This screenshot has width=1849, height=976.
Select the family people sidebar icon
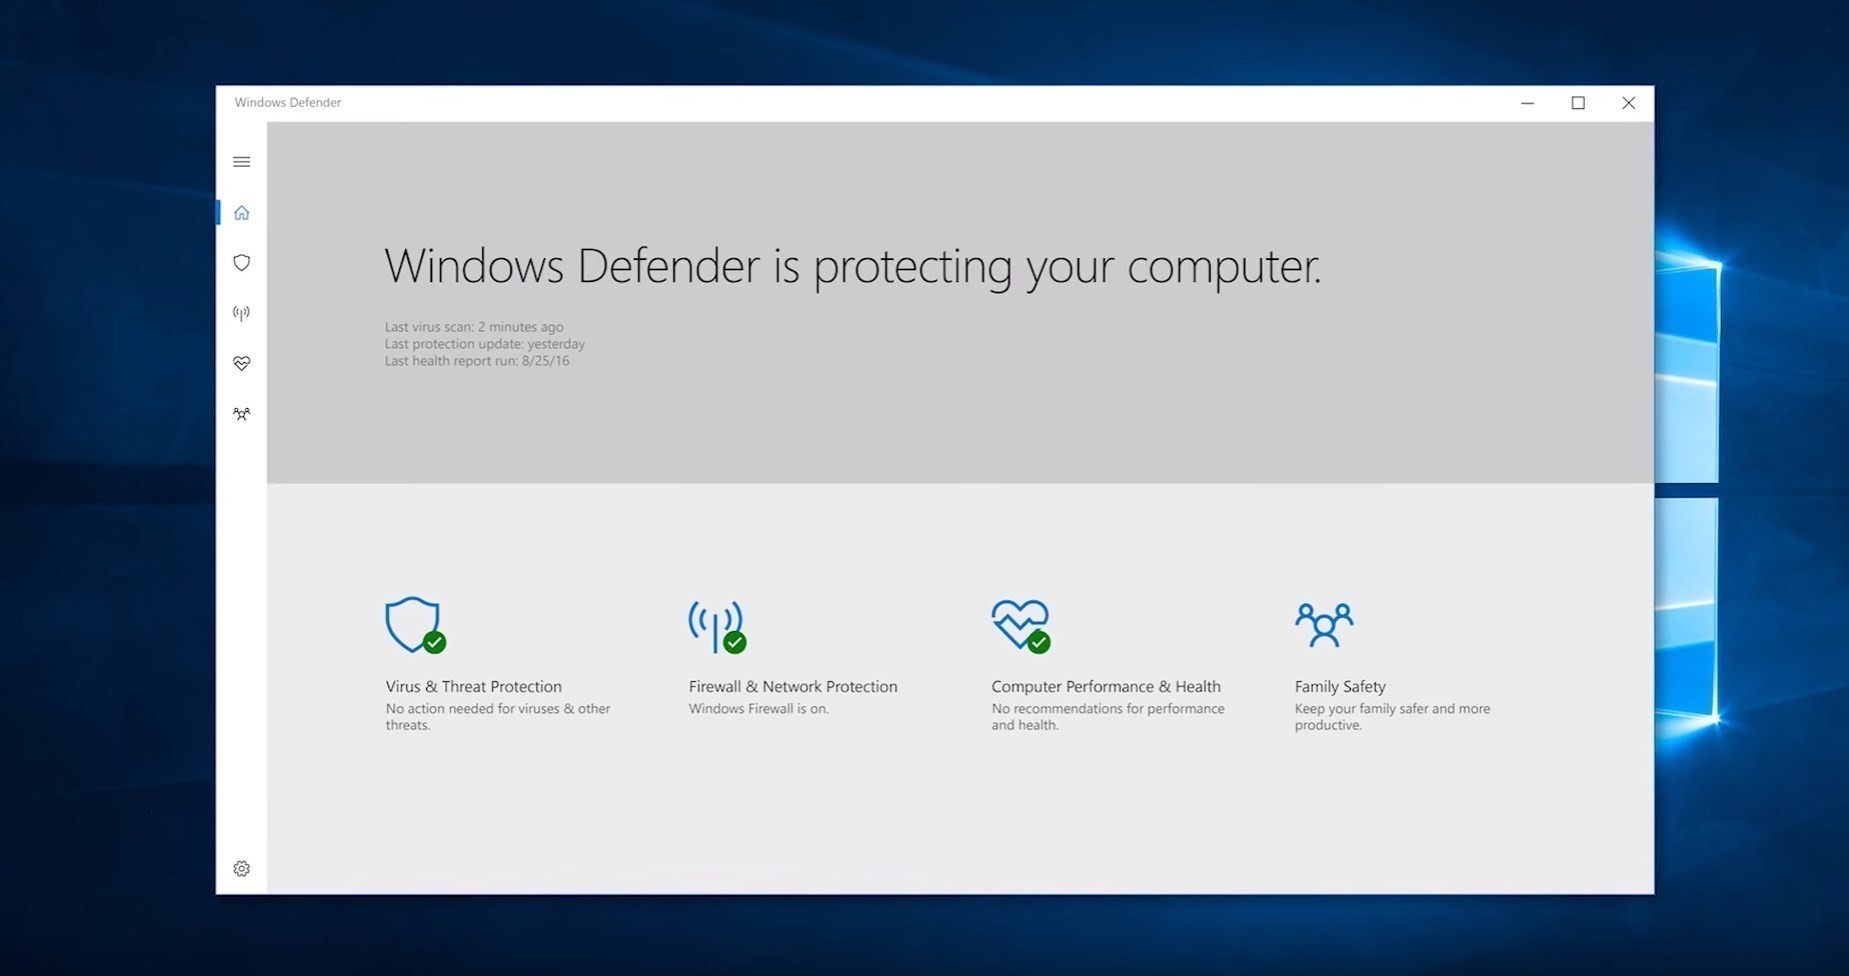[241, 413]
